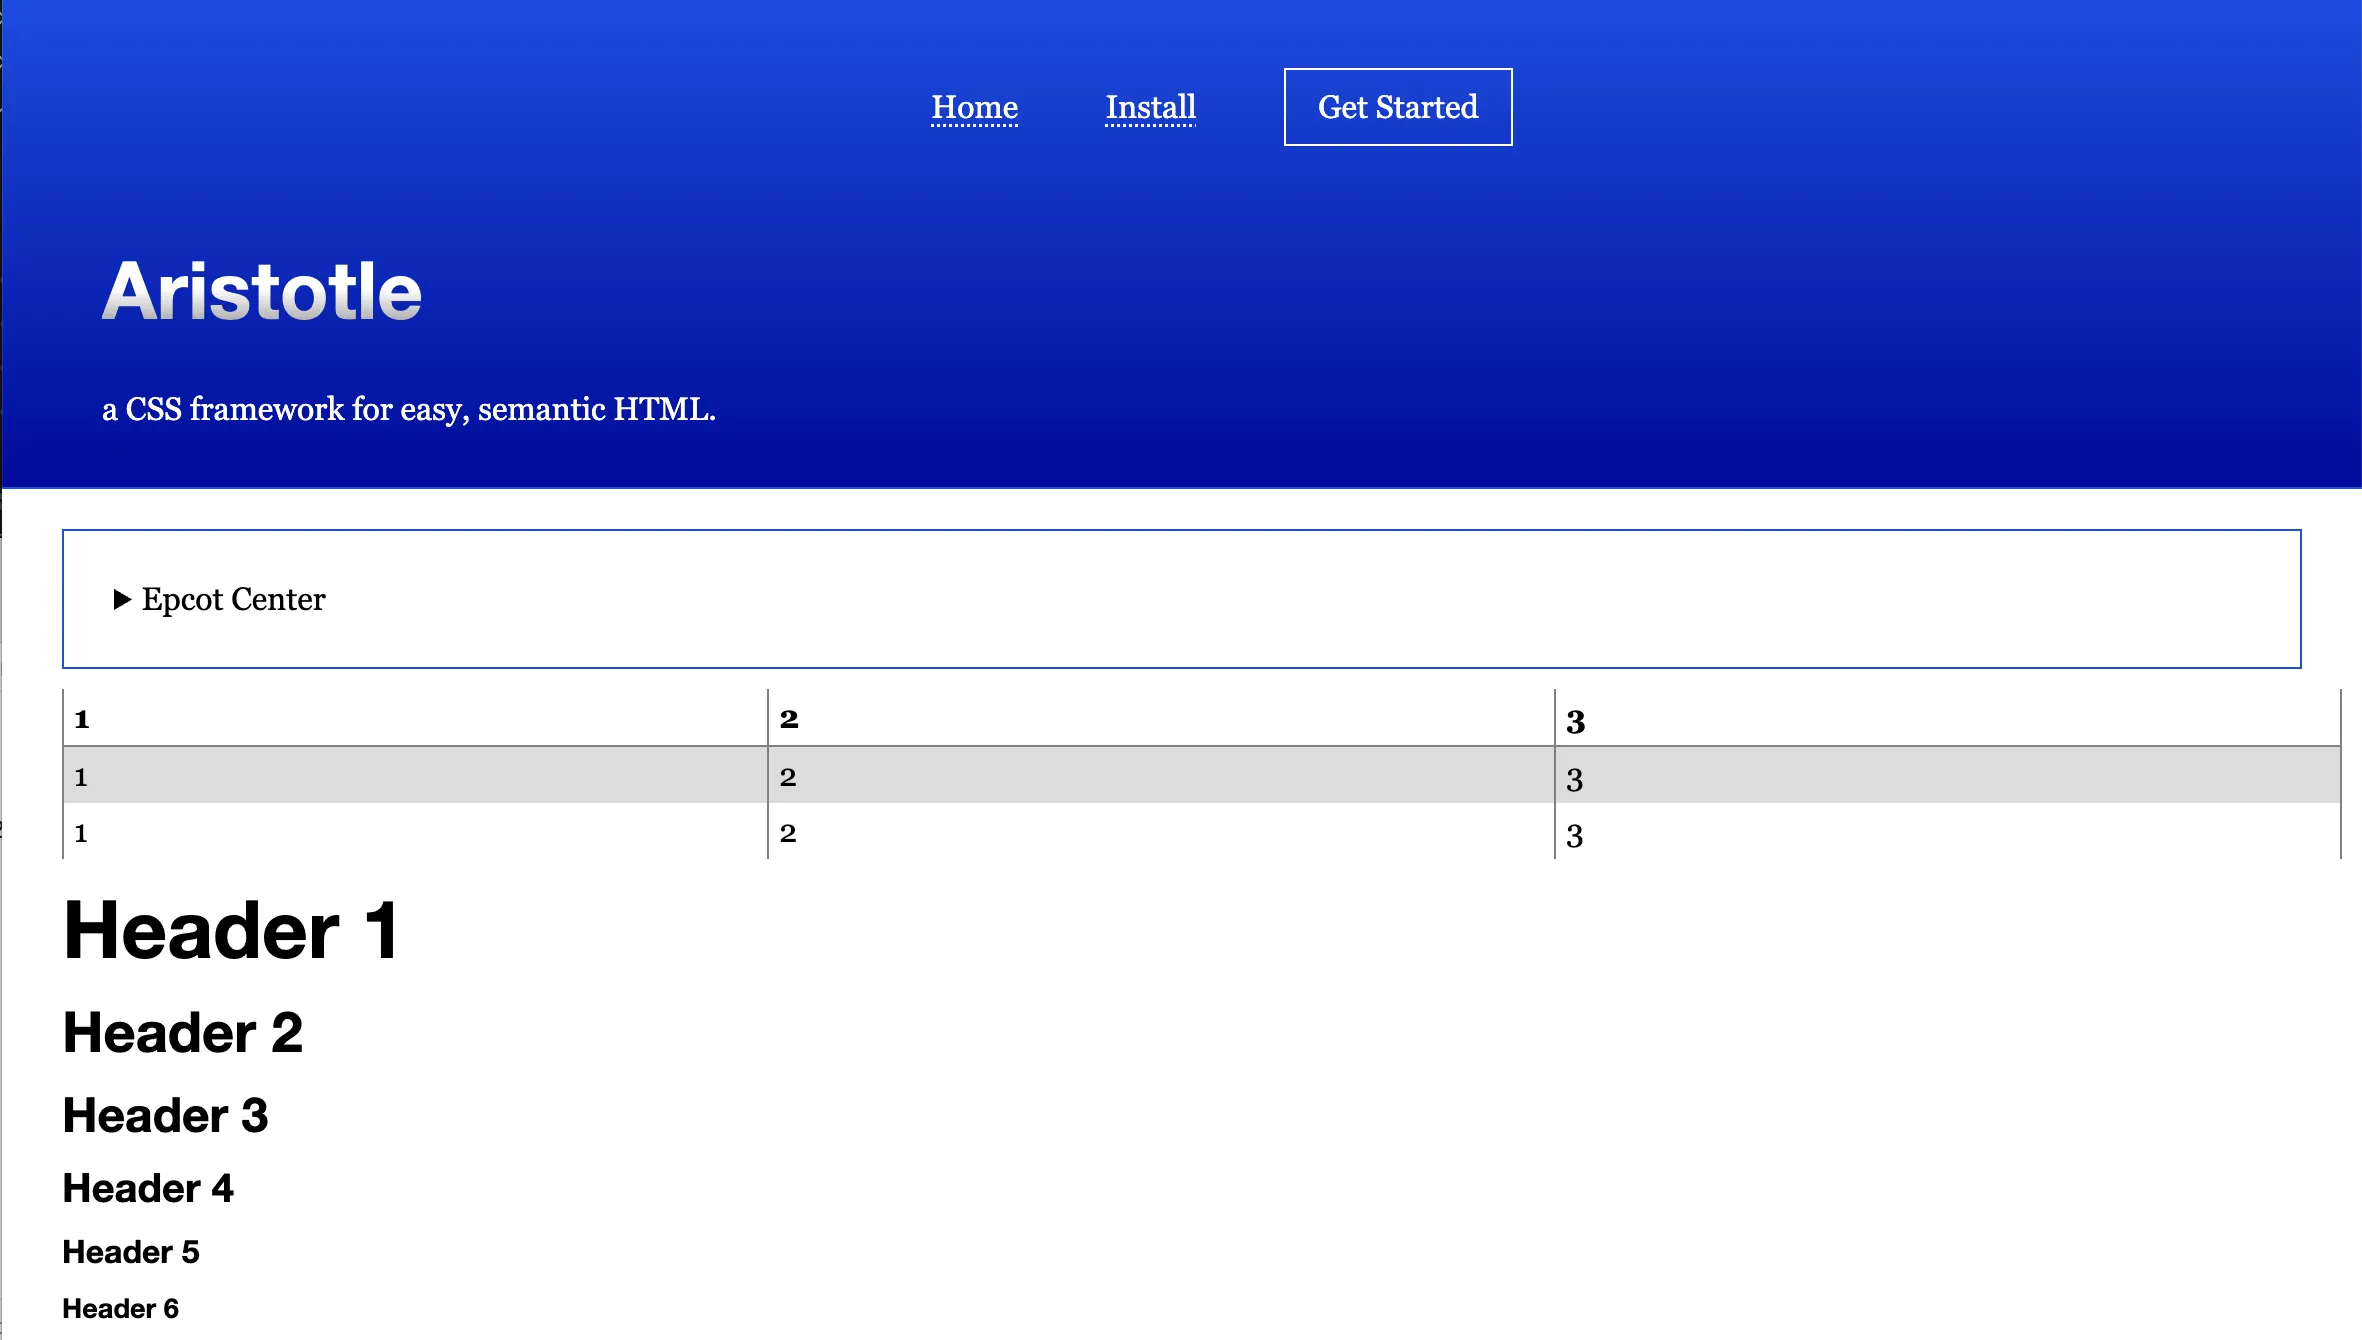Click cell 3 in last table row
The height and width of the screenshot is (1340, 2362).
(1574, 836)
